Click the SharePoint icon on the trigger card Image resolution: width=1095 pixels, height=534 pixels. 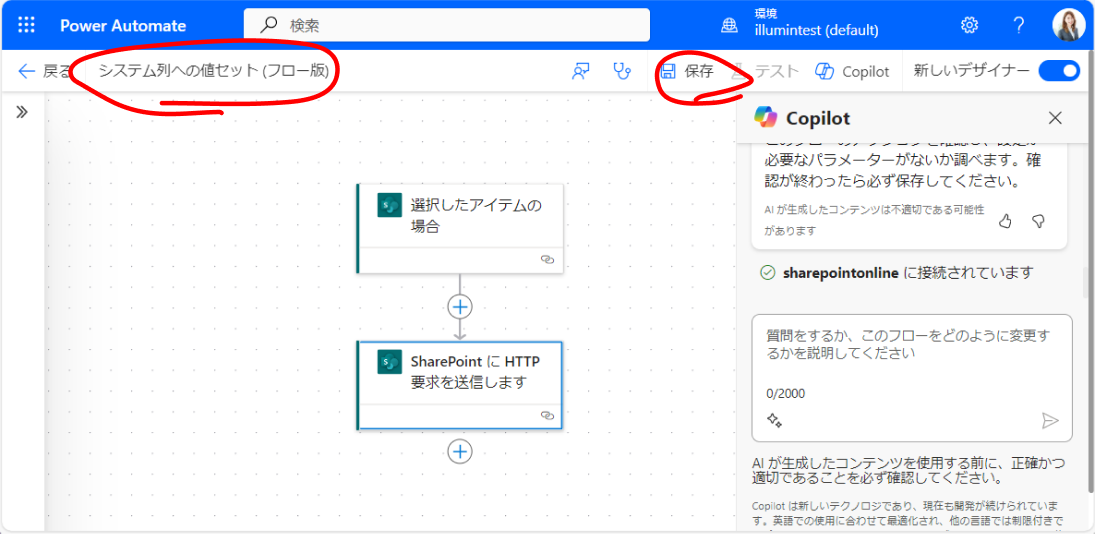(x=389, y=206)
